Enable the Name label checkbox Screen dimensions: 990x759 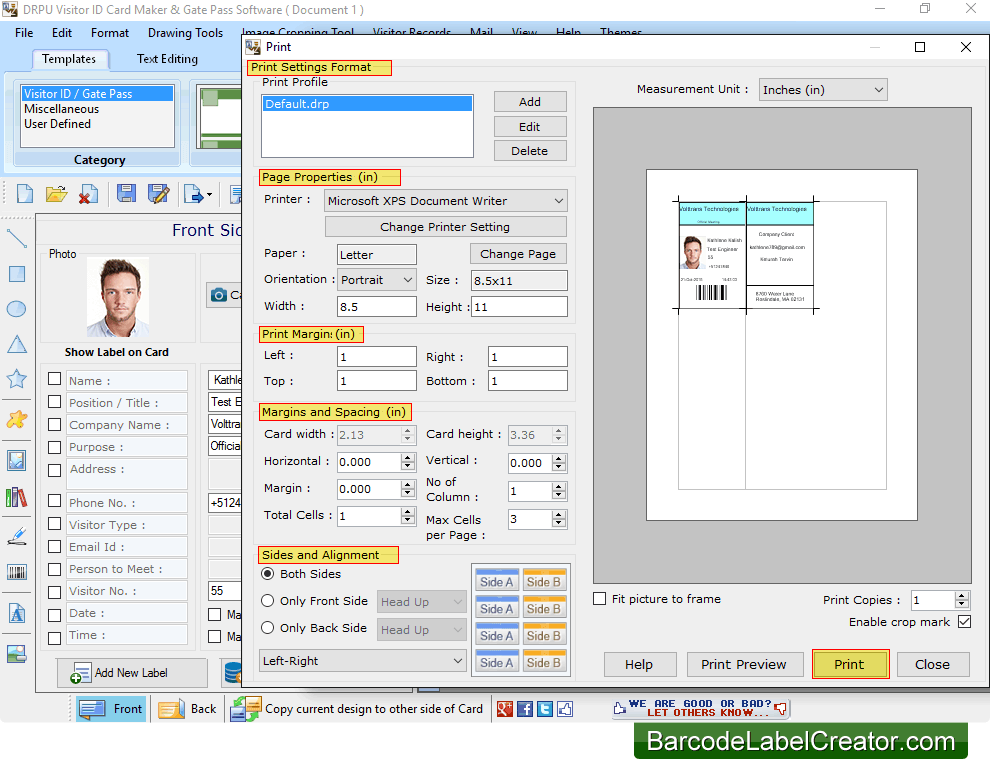tap(53, 379)
